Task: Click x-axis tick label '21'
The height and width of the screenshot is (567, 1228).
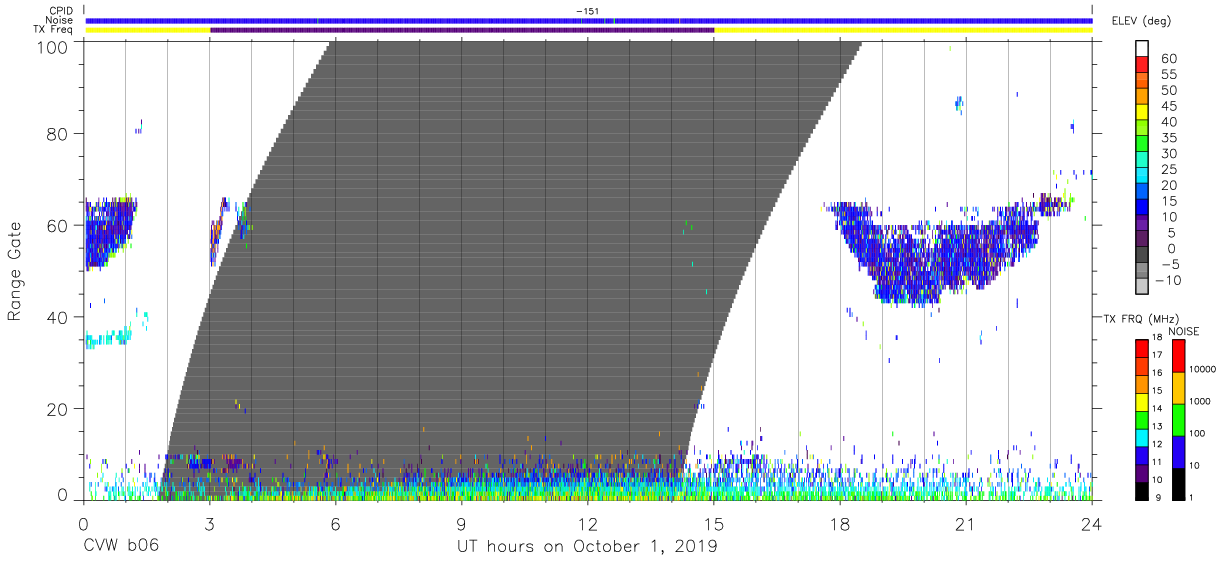Action: (965, 525)
